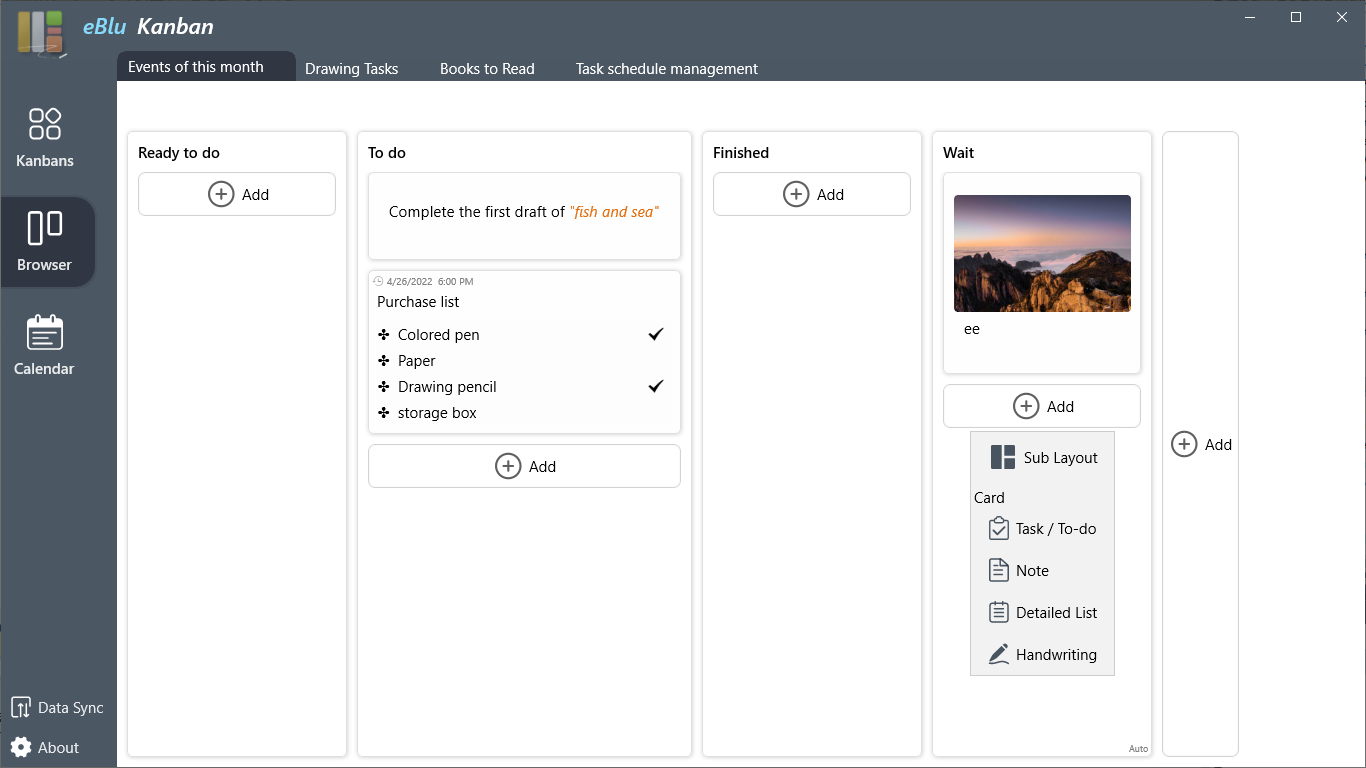Select the Browser sidebar icon

pos(45,229)
